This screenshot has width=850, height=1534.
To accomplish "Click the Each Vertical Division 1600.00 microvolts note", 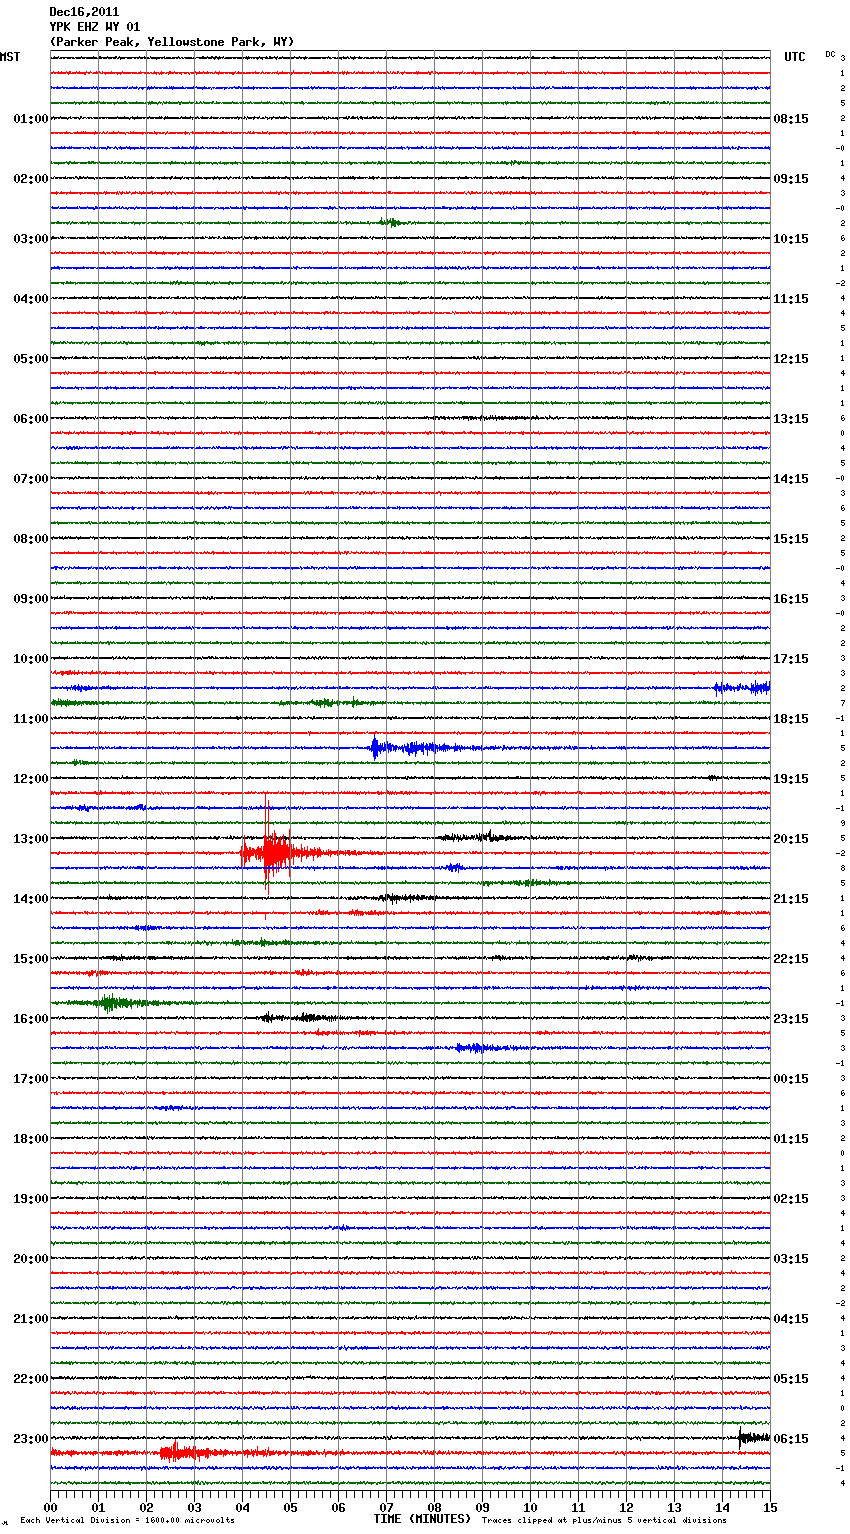I will (x=127, y=1520).
